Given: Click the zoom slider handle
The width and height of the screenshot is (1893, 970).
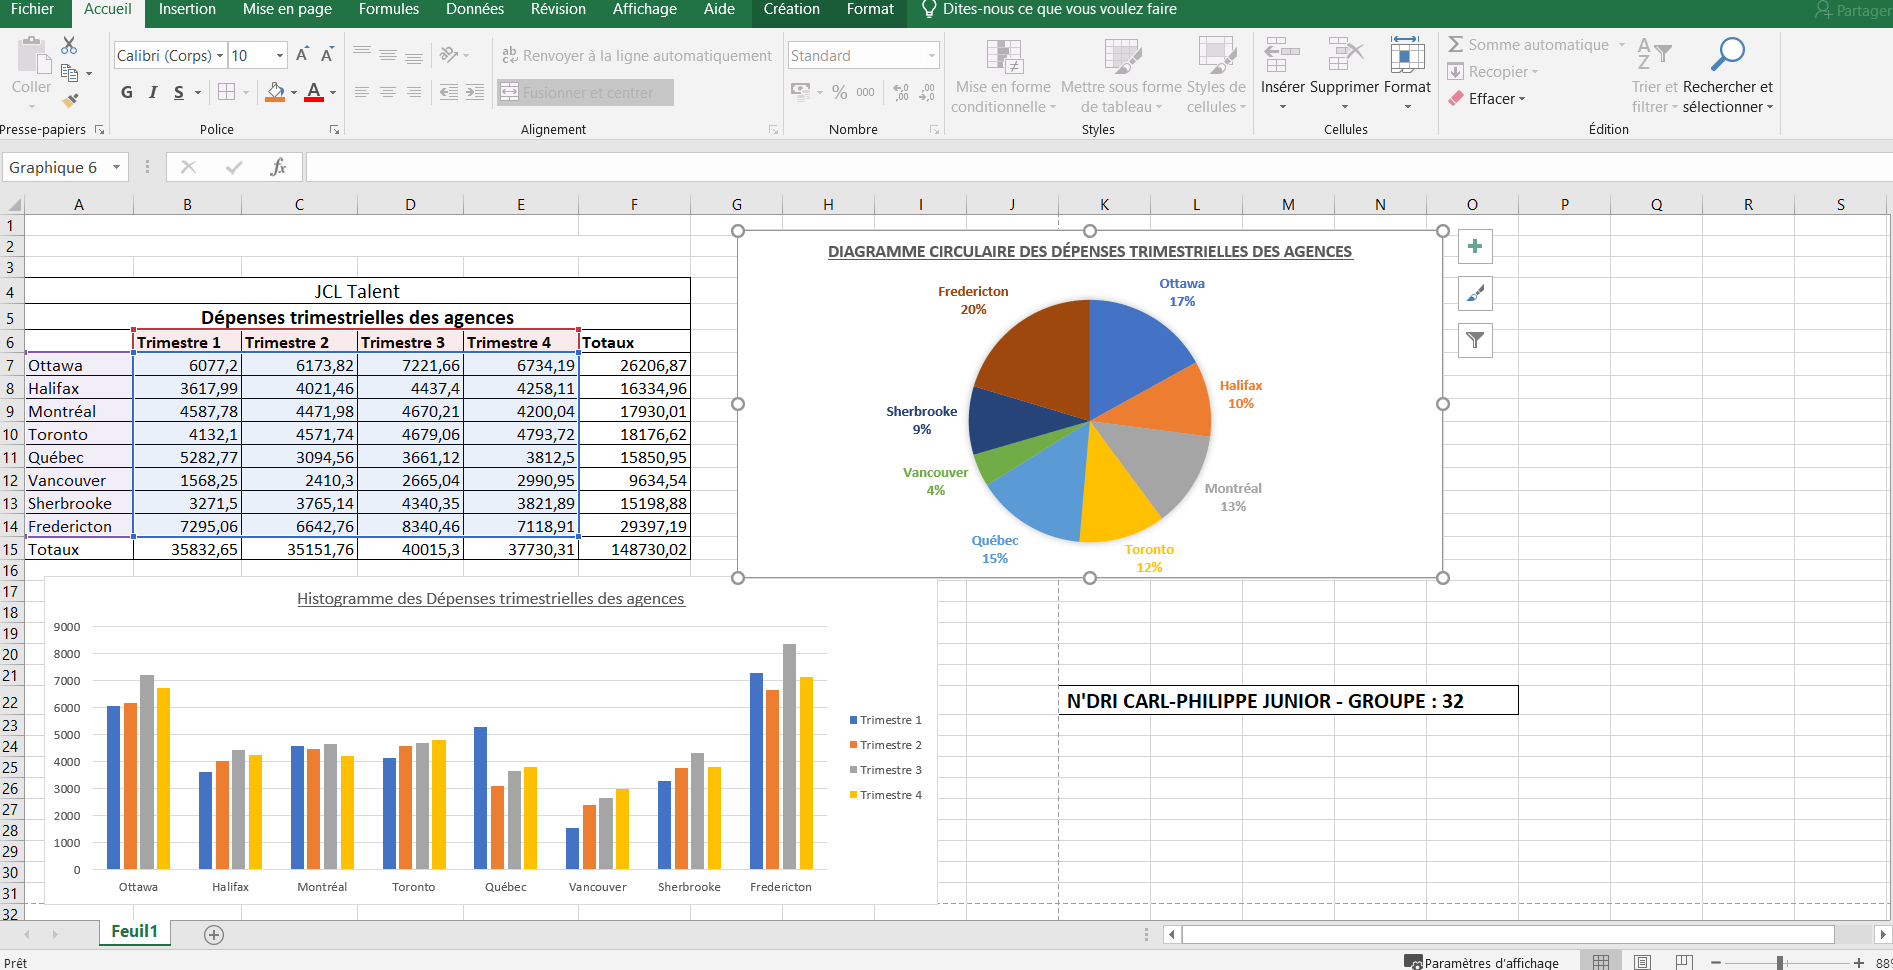Looking at the screenshot, I should click(x=1780, y=962).
